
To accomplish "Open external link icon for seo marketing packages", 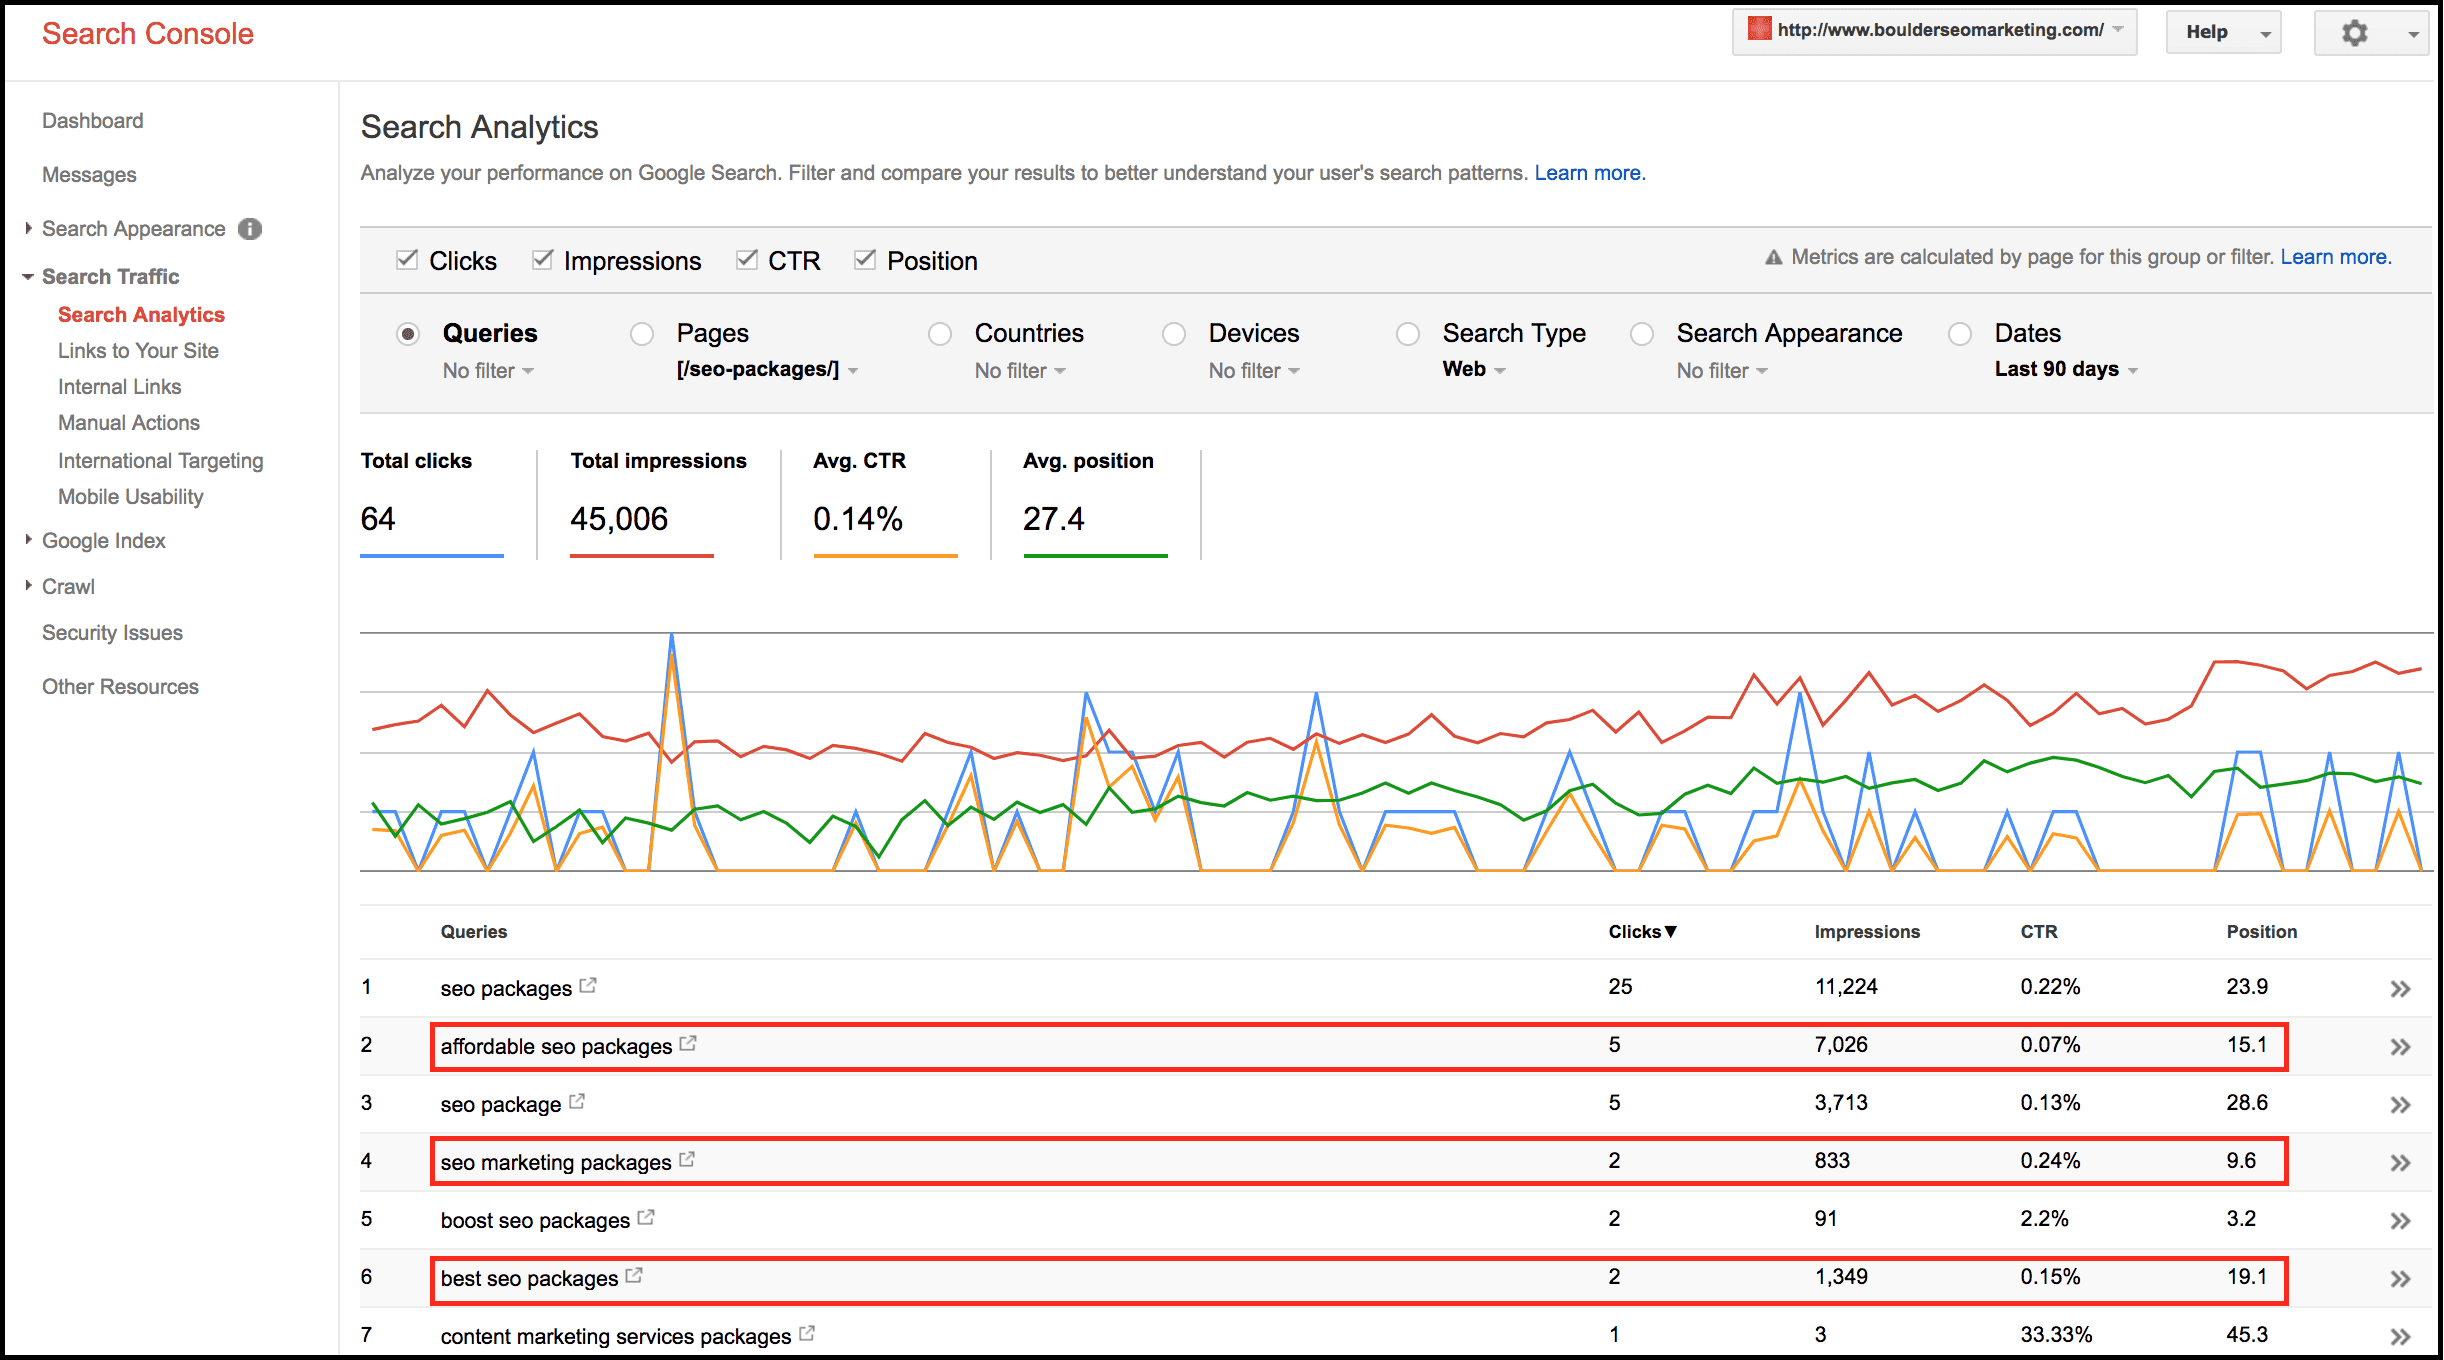I will (687, 1160).
